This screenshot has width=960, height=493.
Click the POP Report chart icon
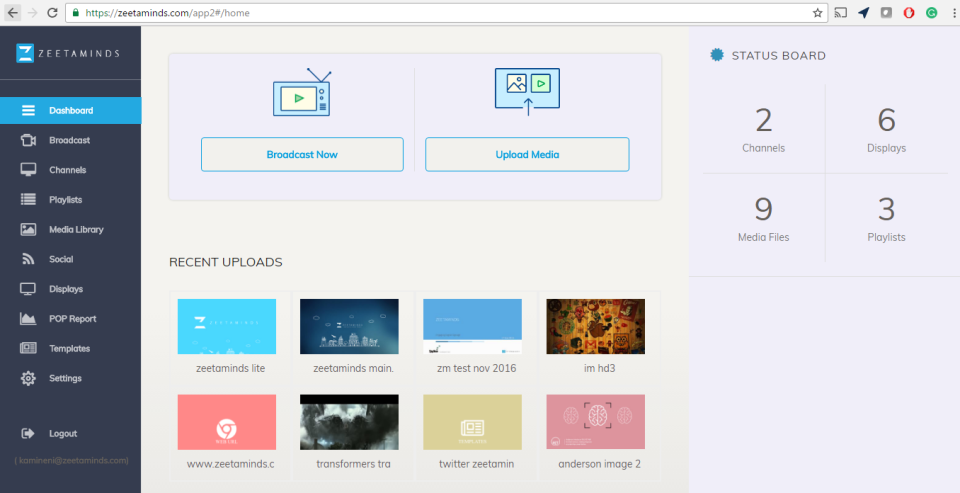[x=28, y=318]
